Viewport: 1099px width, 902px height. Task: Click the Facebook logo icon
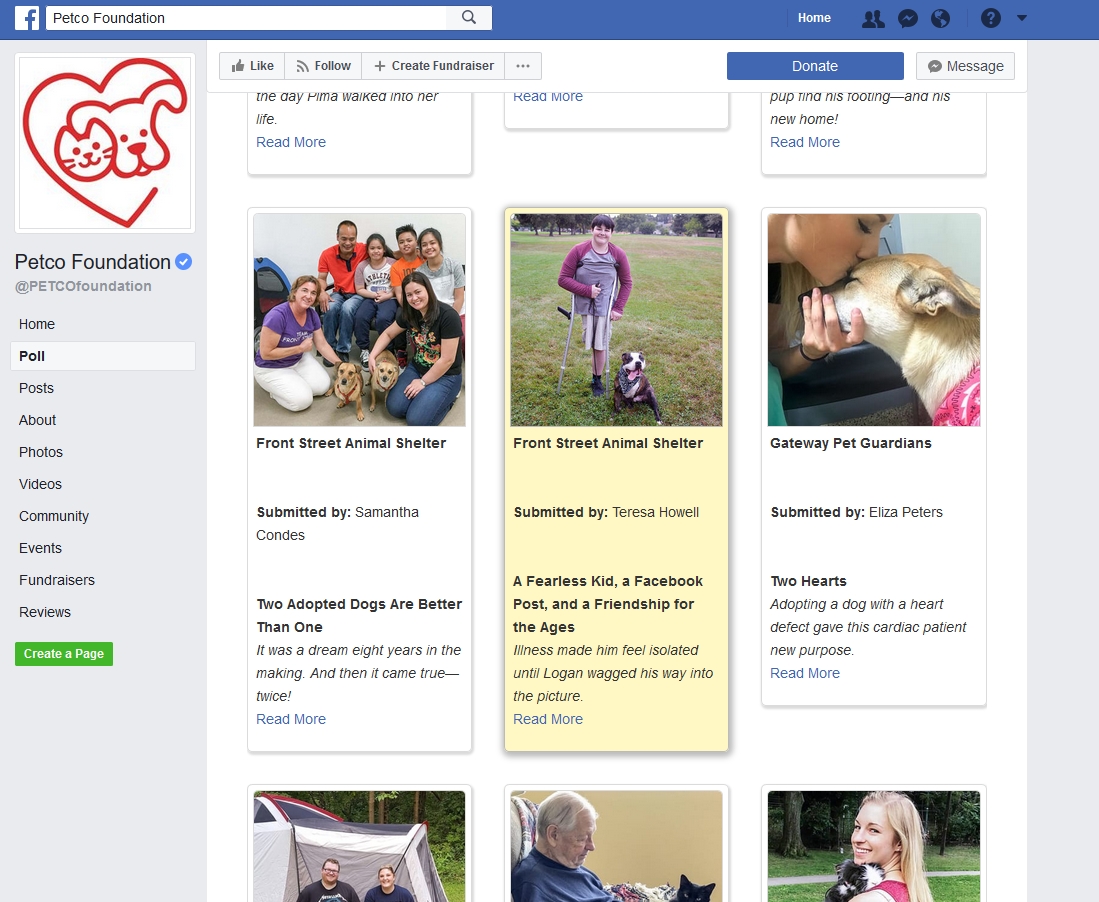(27, 18)
